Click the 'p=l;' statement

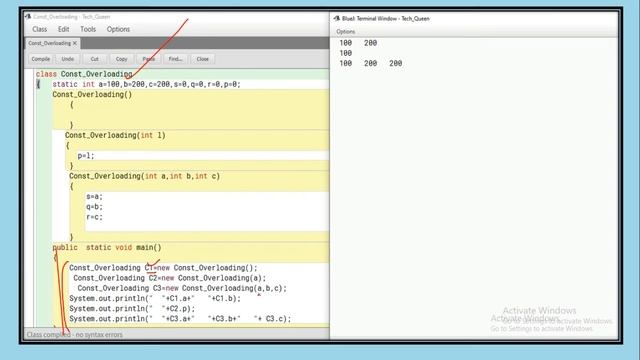point(86,156)
